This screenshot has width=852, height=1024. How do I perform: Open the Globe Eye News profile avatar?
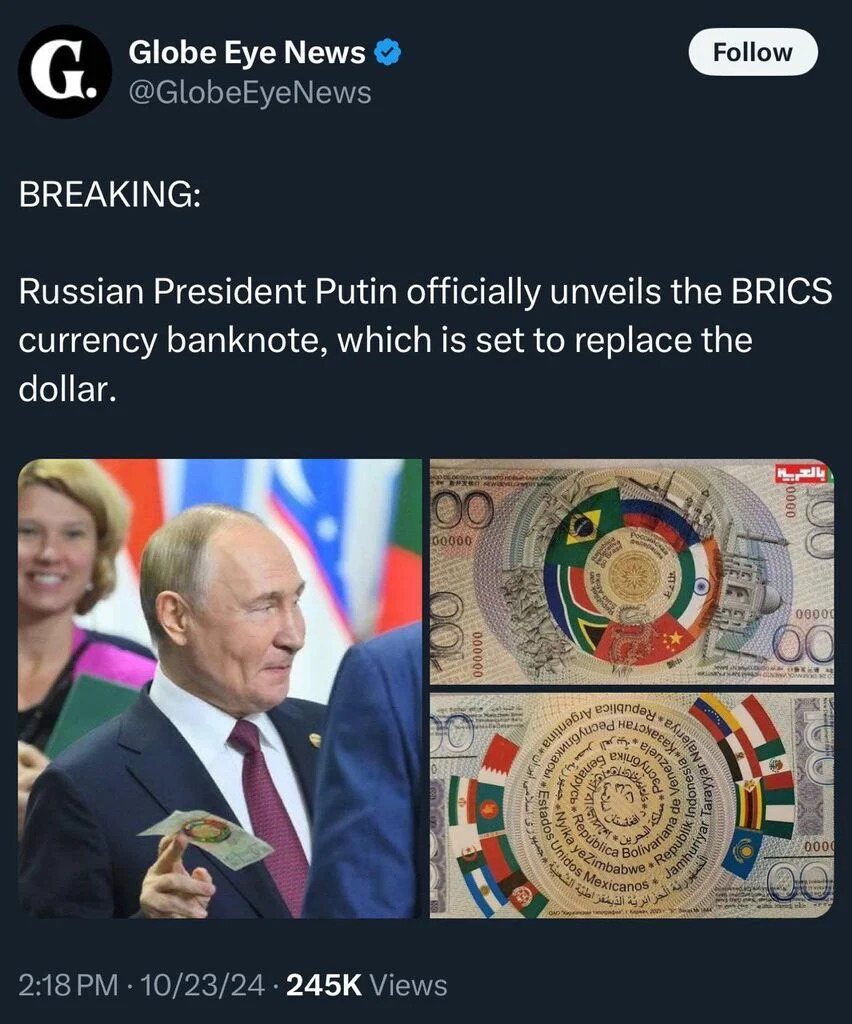point(65,72)
